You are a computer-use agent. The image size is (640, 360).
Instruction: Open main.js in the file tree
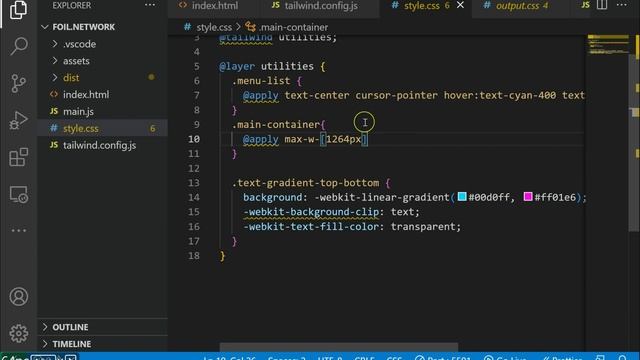click(78, 111)
